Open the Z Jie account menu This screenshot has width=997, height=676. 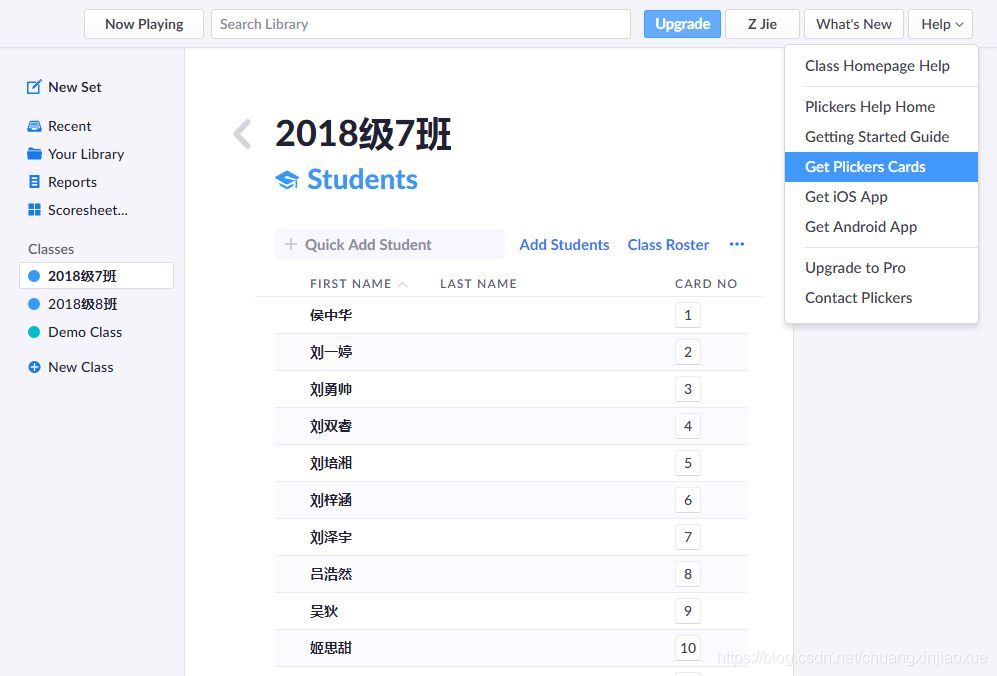762,24
